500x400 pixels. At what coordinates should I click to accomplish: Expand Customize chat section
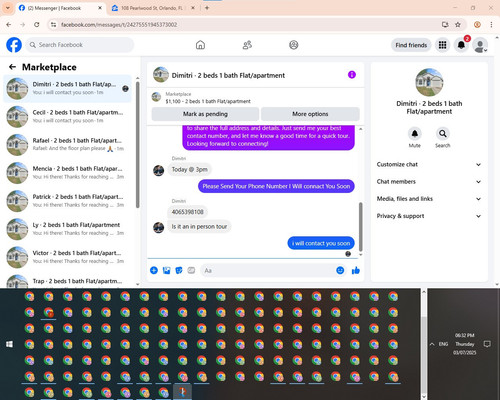click(x=429, y=164)
